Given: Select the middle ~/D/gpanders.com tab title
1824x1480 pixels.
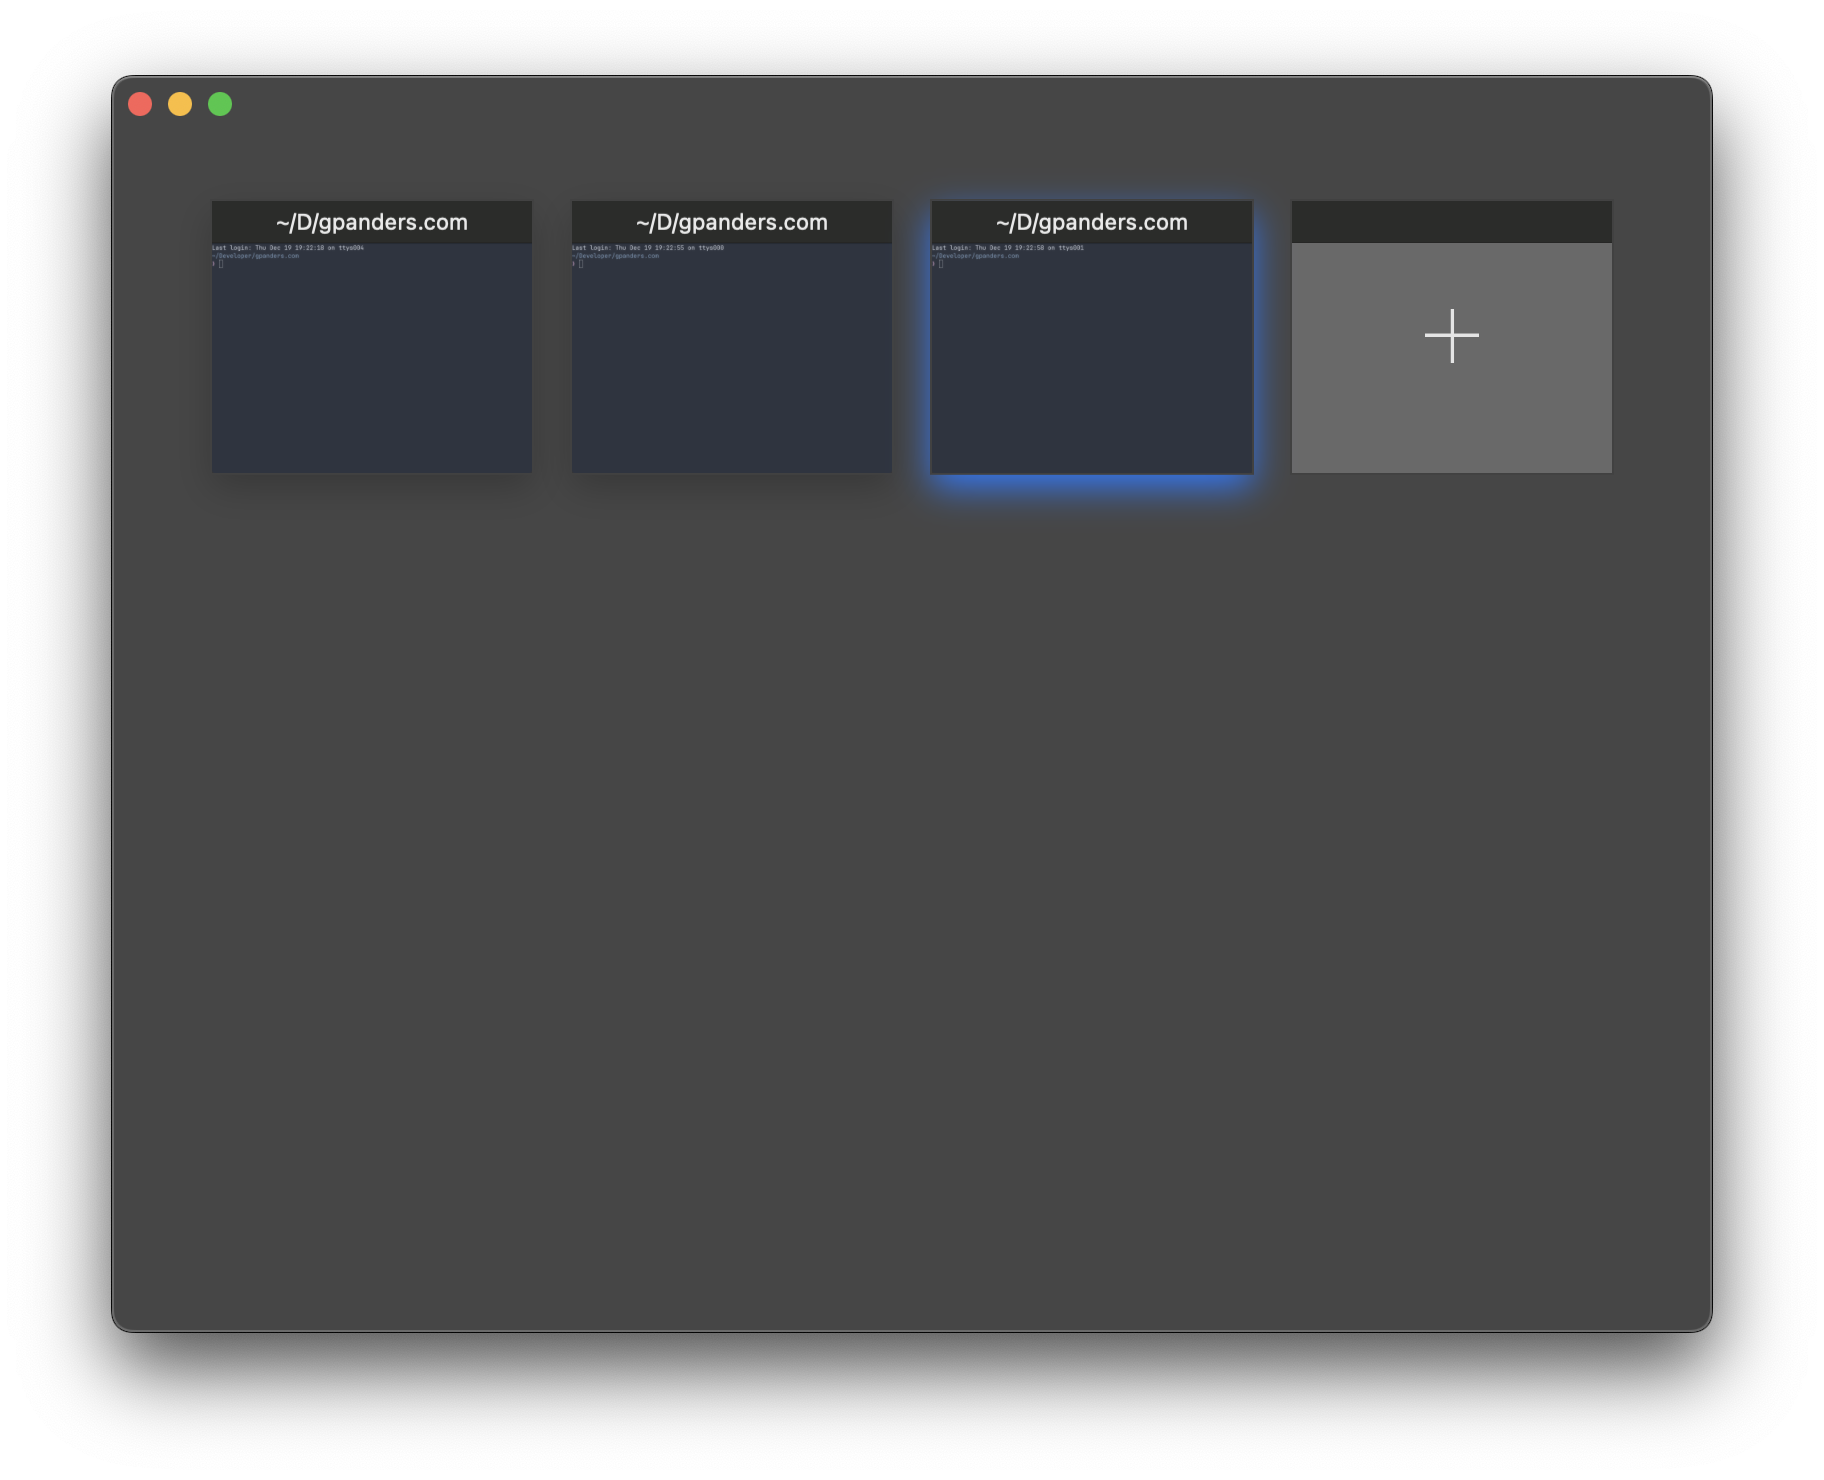Looking at the screenshot, I should pos(731,222).
